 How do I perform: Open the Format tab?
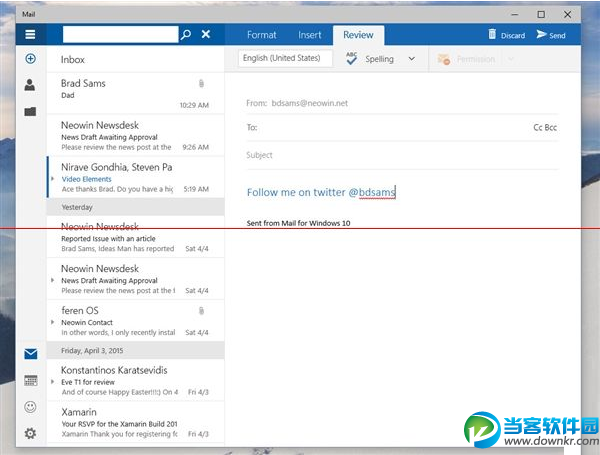tap(261, 35)
